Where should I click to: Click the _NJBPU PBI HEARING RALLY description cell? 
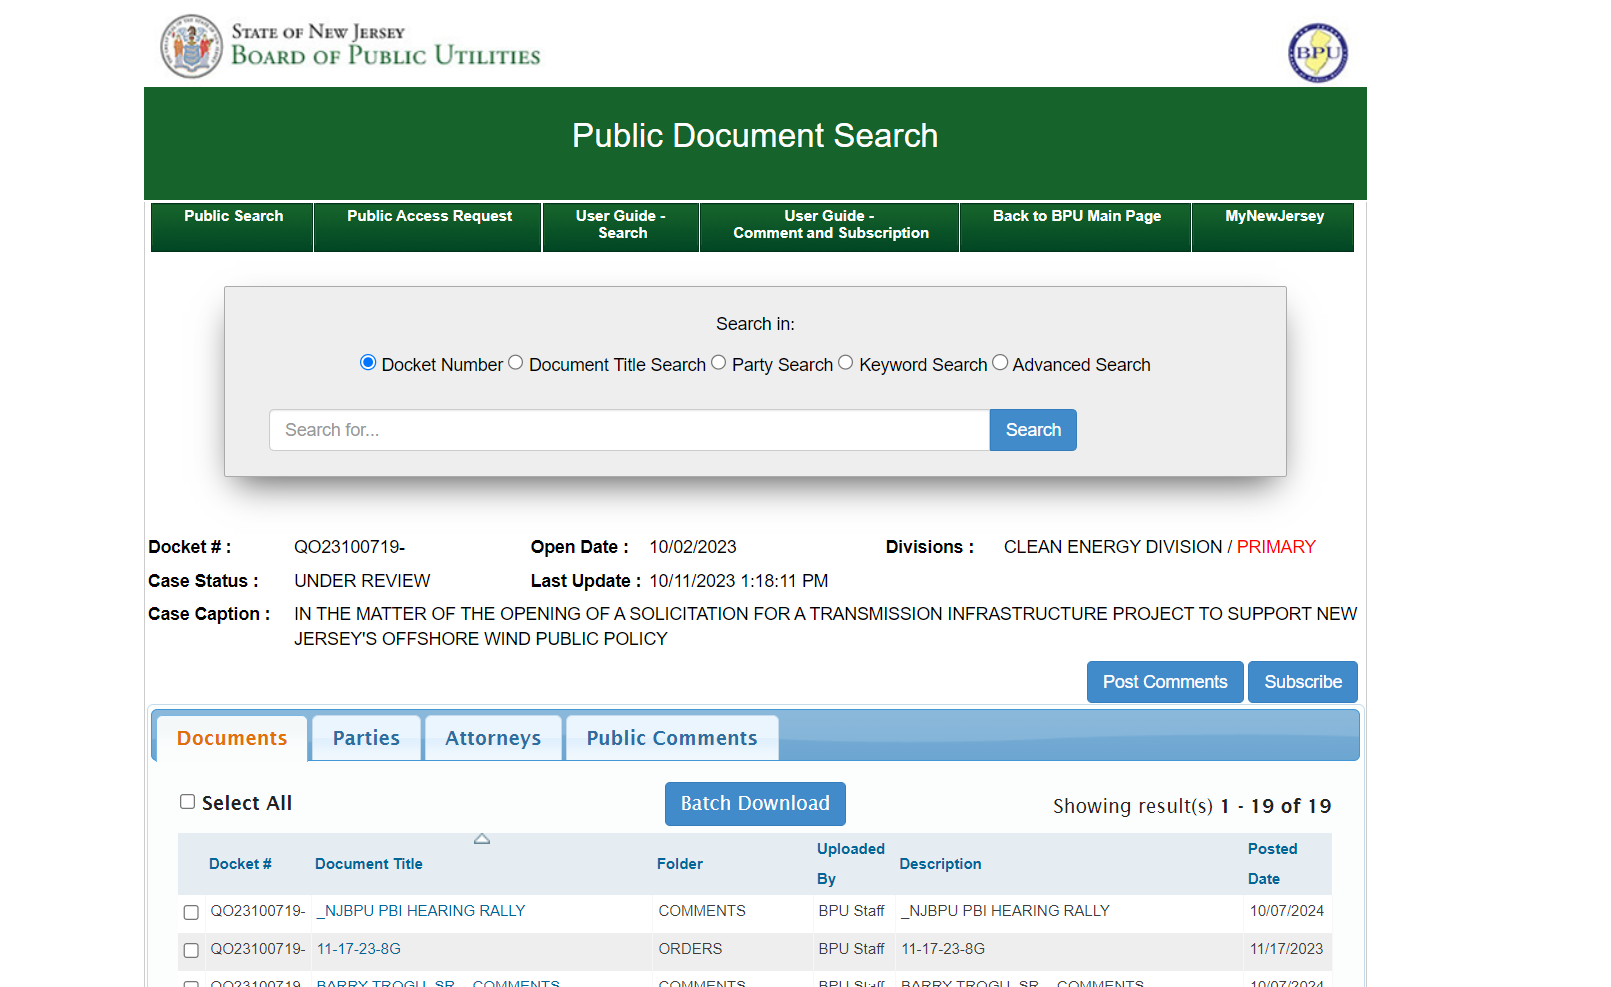point(1006,911)
